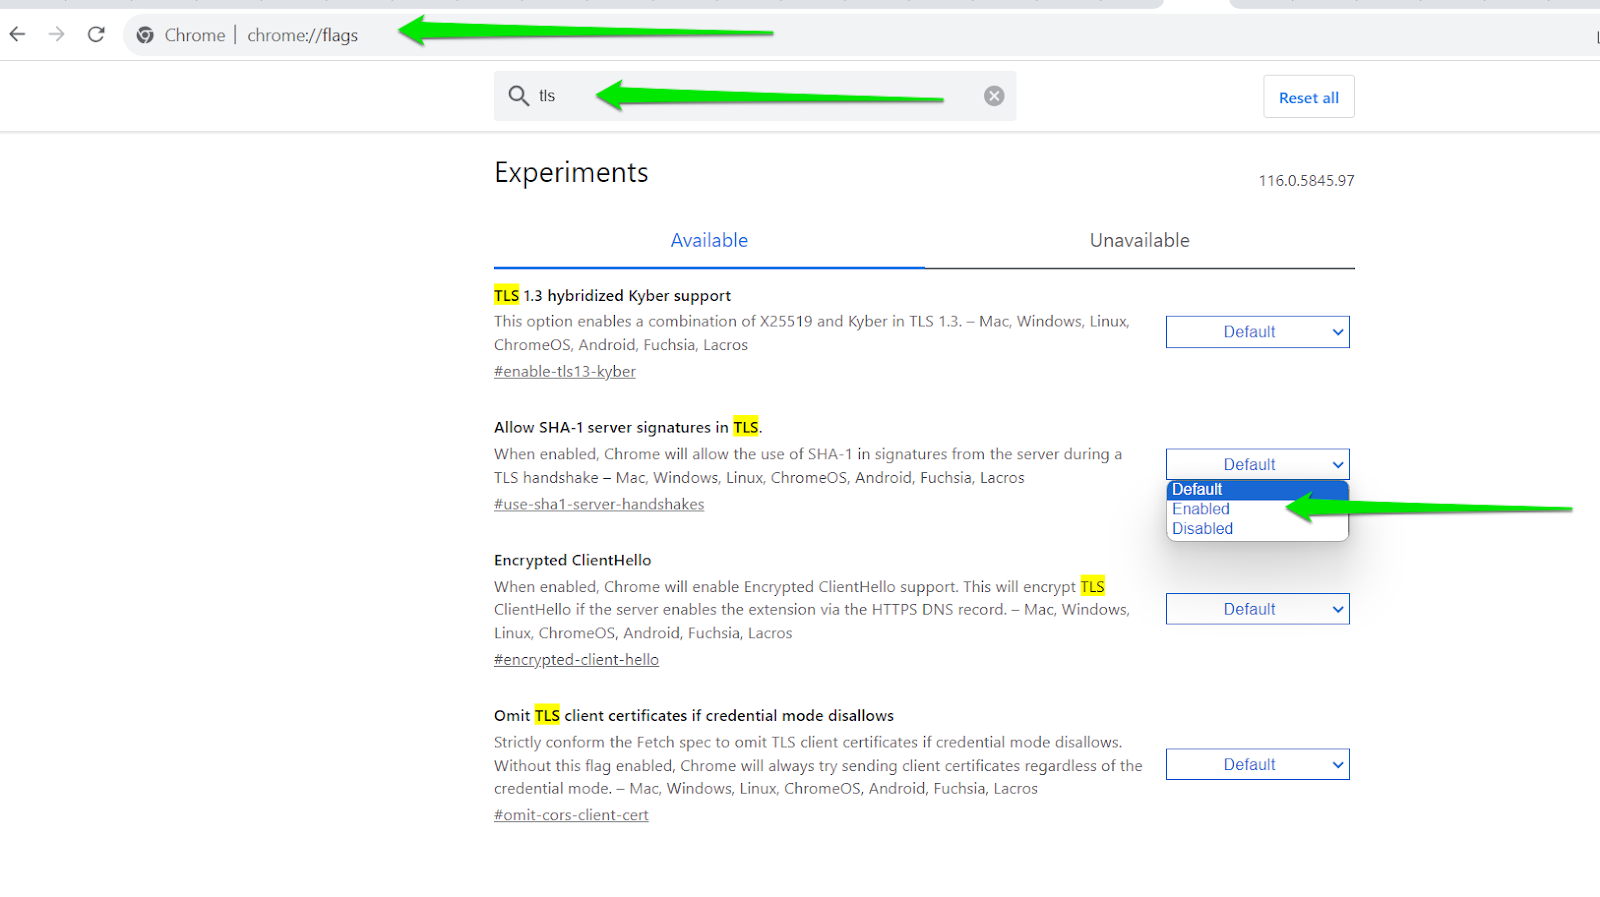The height and width of the screenshot is (897, 1600).
Task: Choose Disabled in the open list
Action: coord(1257,529)
